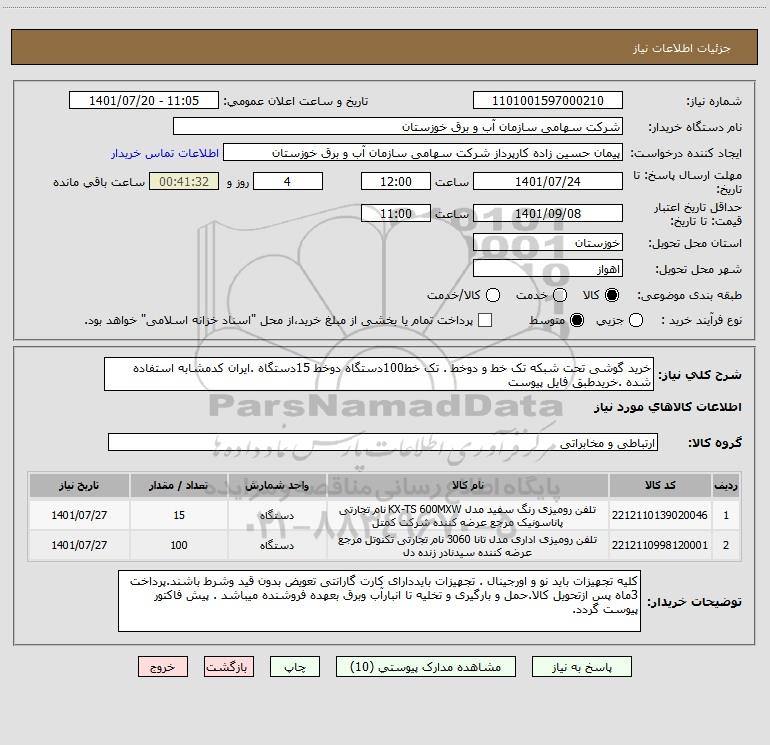Click the deadline date field 1401/07/24

click(x=548, y=181)
